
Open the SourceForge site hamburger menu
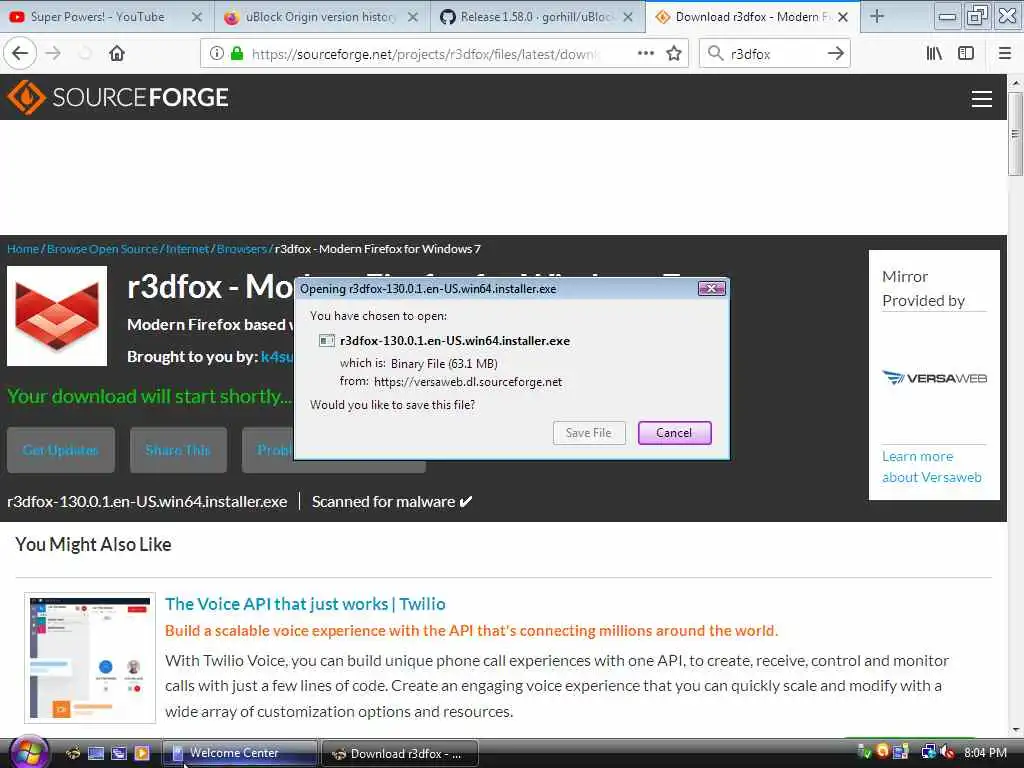click(982, 99)
